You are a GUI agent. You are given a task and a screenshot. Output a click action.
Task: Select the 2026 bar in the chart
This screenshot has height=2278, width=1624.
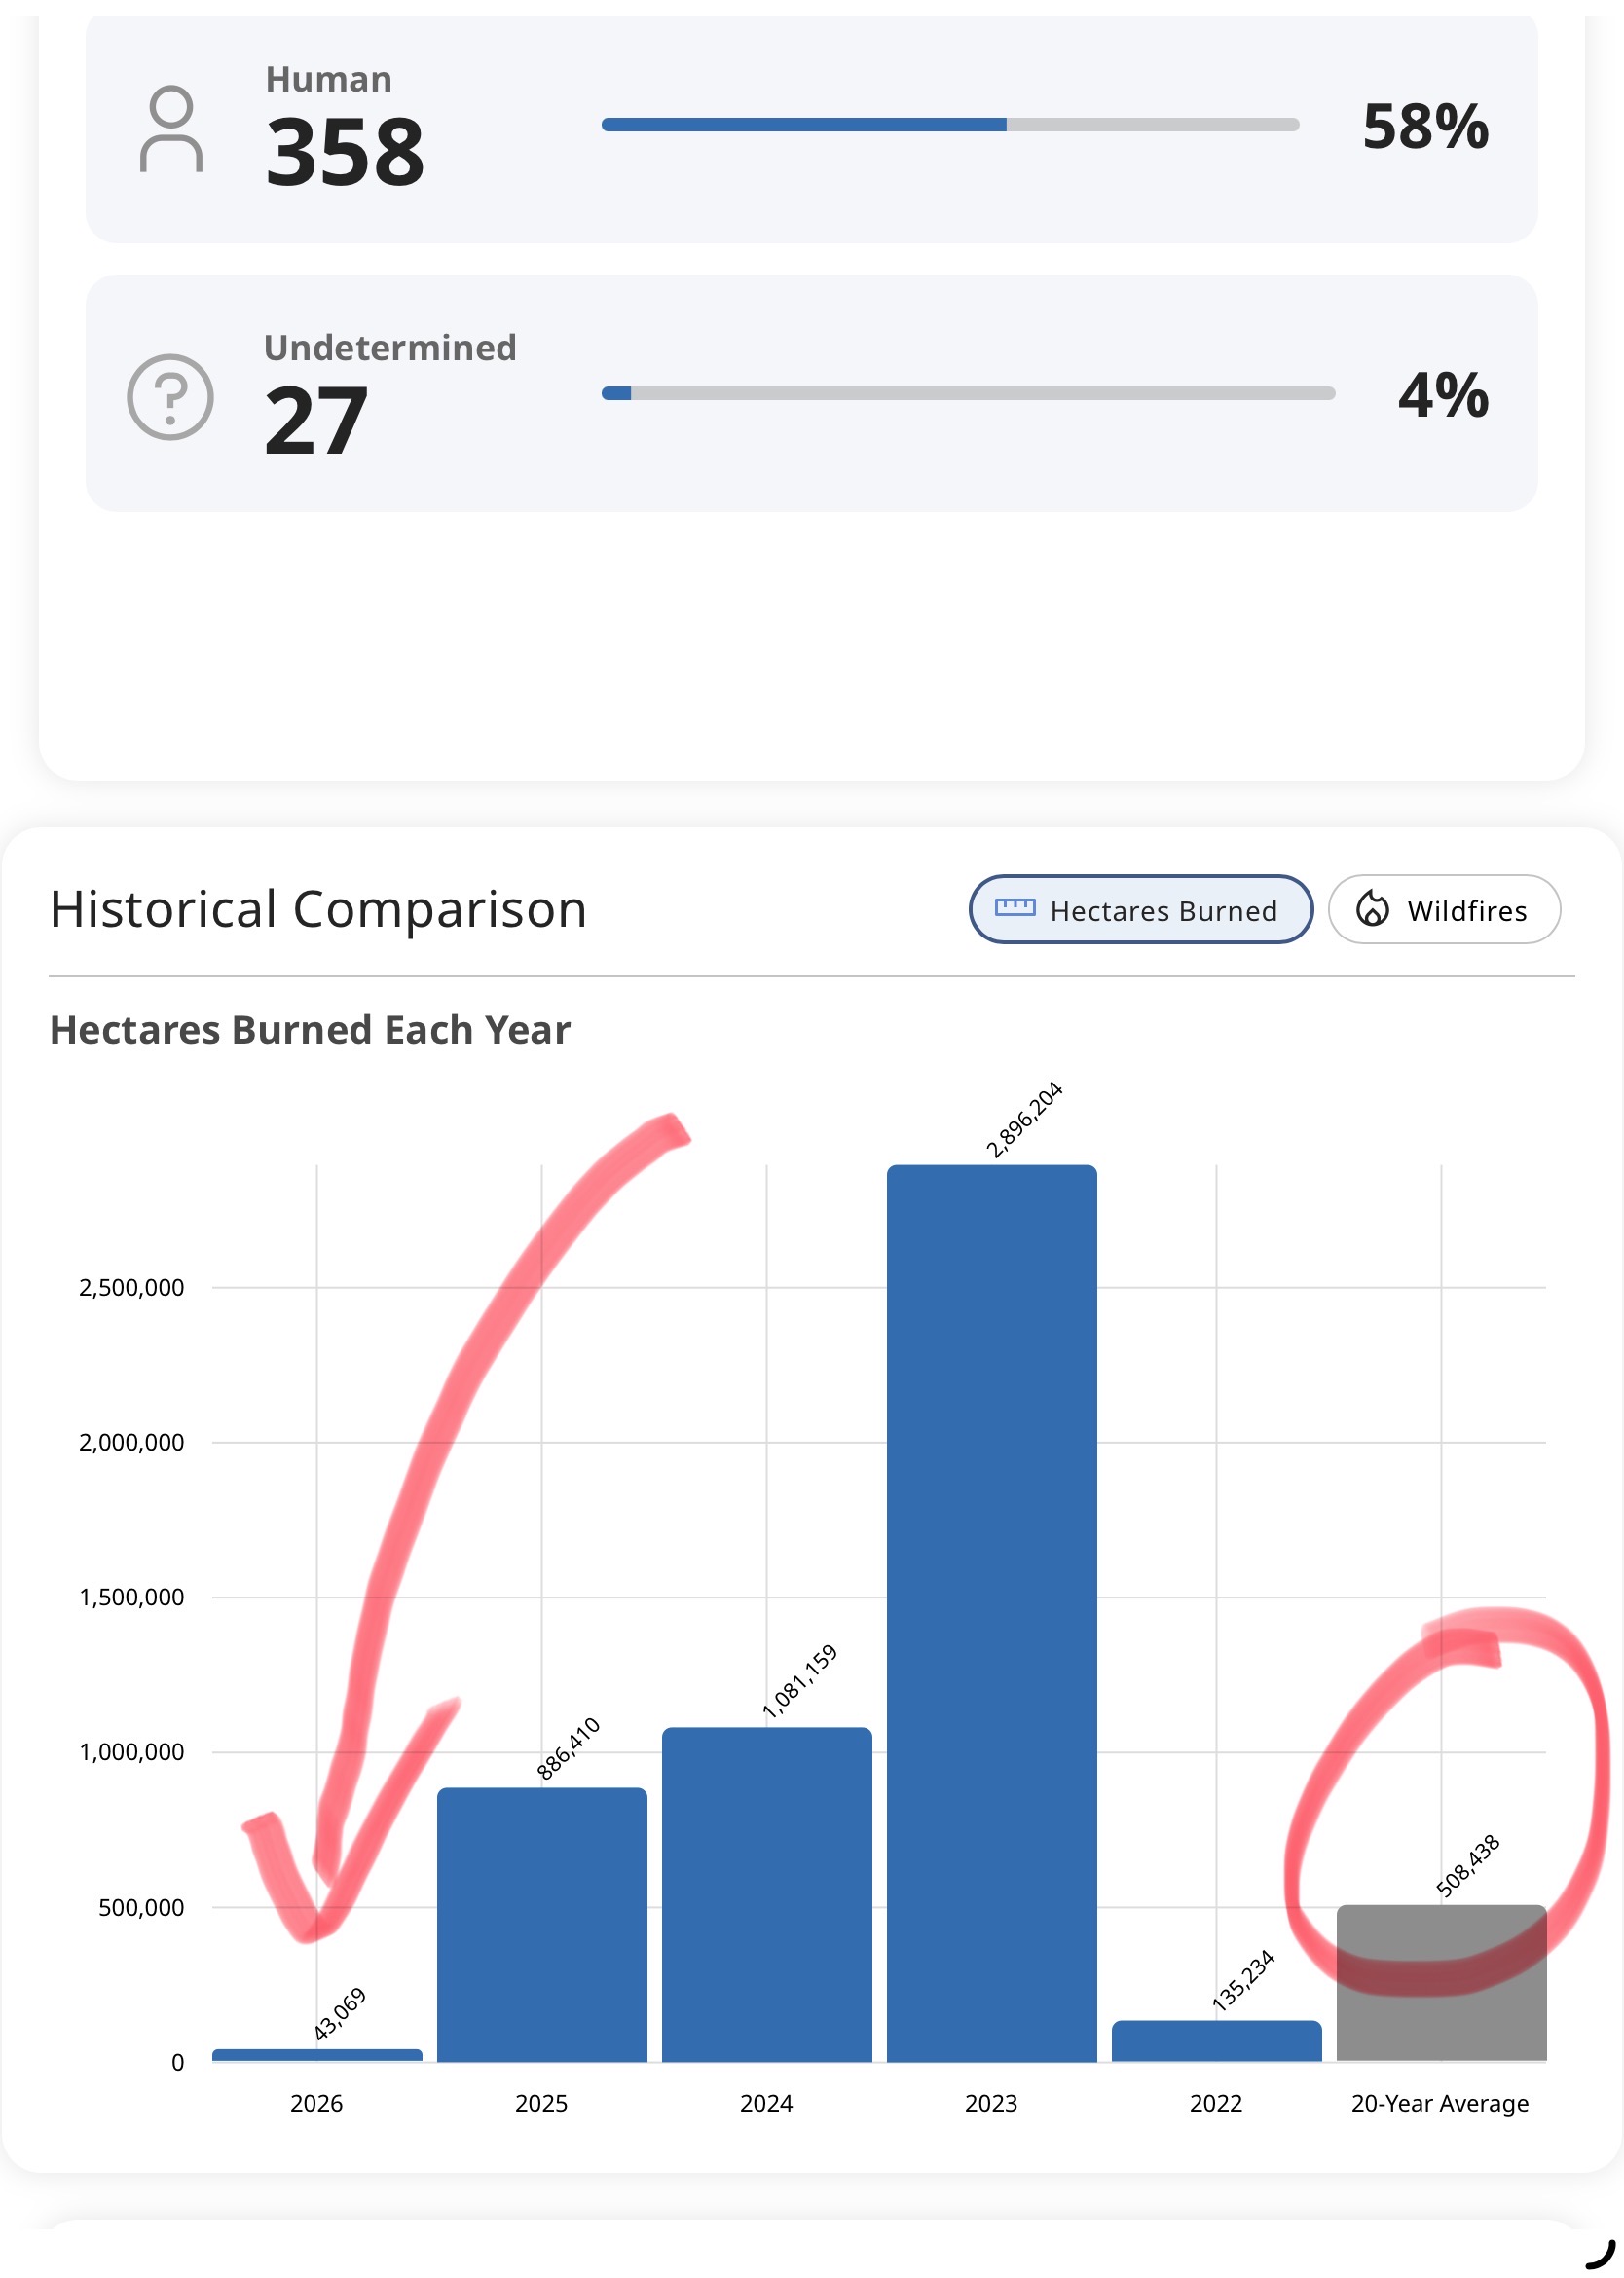317,2054
